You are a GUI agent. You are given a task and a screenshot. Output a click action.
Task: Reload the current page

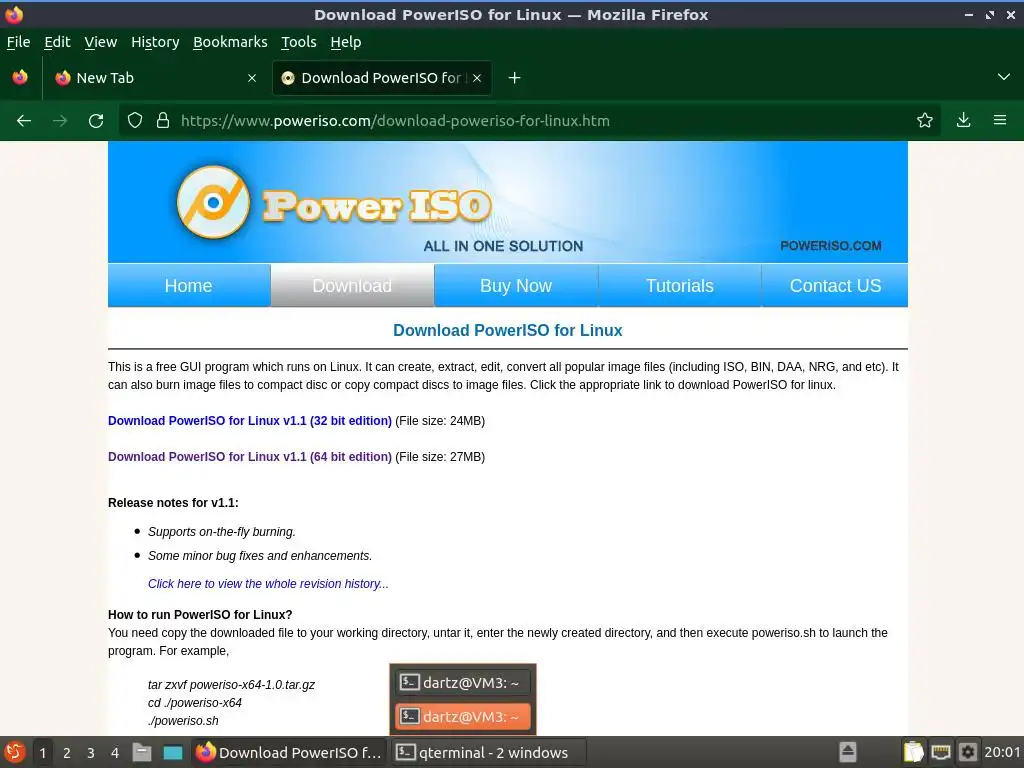coord(96,121)
